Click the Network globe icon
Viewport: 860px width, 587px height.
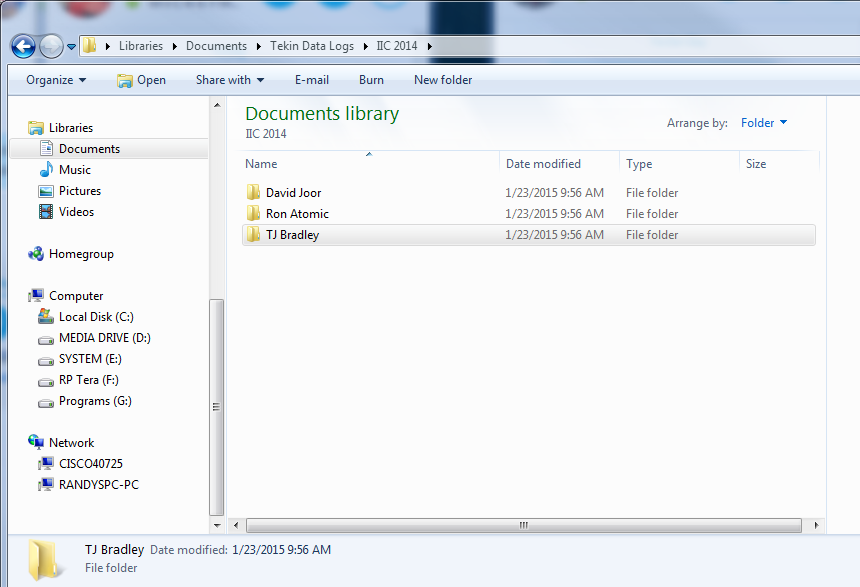click(x=36, y=442)
